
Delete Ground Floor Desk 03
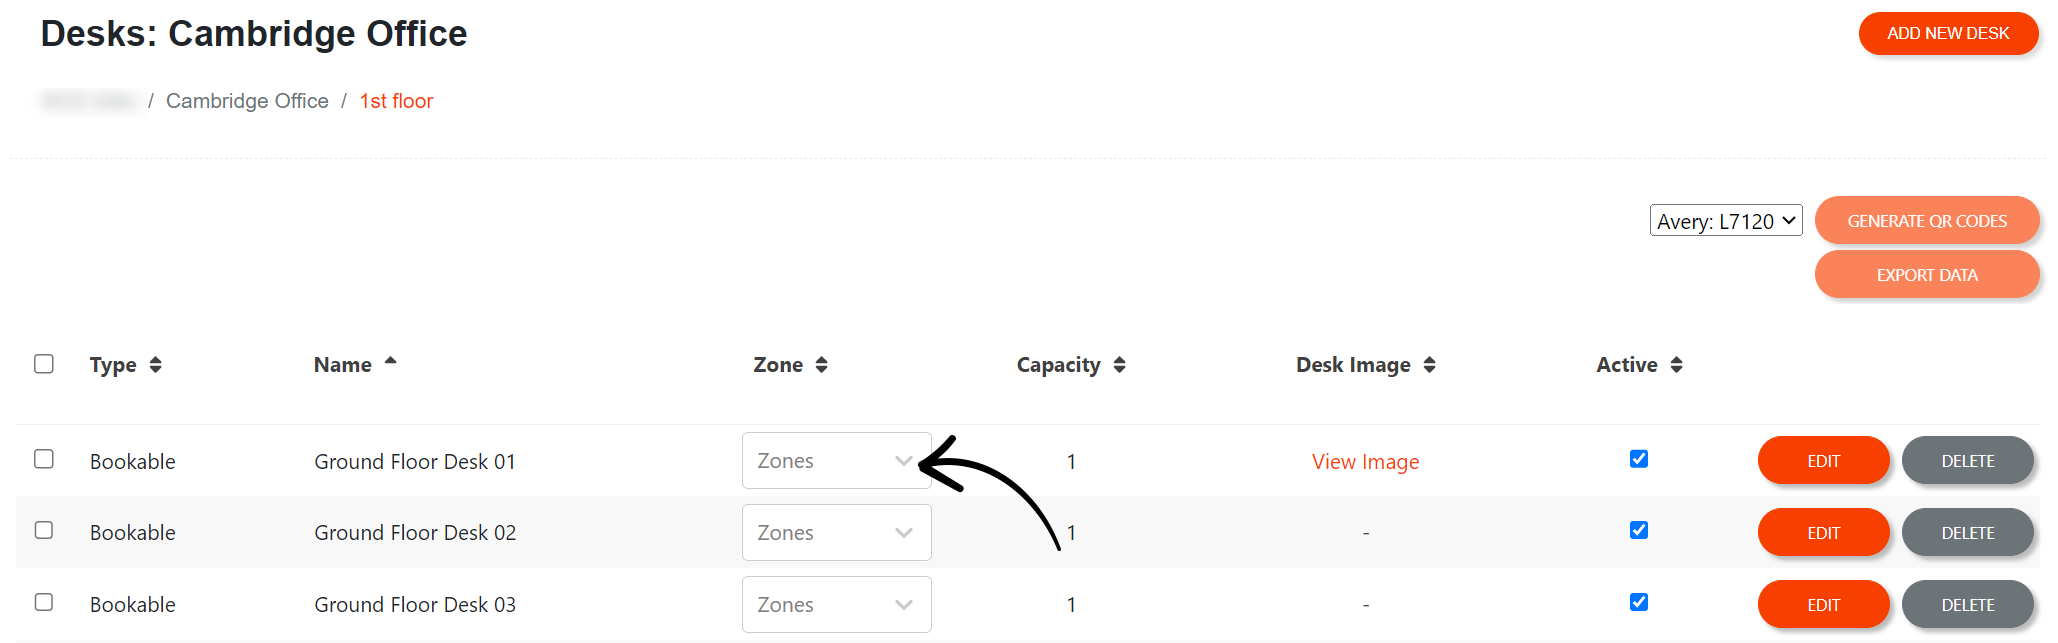[x=1967, y=604]
